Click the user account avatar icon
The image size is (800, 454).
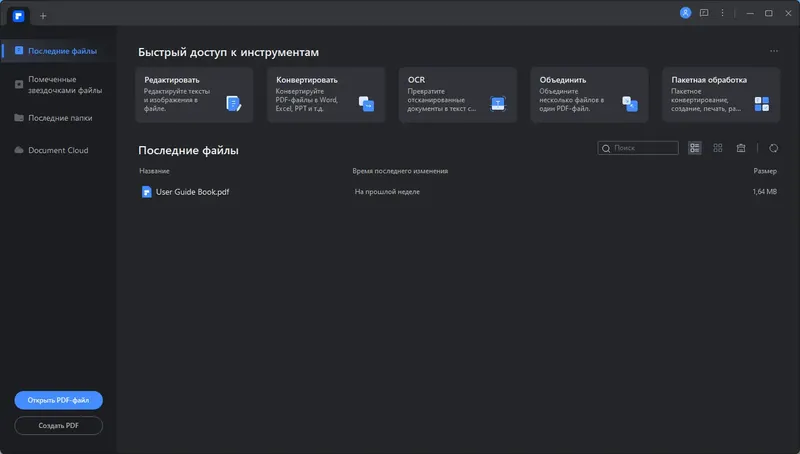point(685,13)
